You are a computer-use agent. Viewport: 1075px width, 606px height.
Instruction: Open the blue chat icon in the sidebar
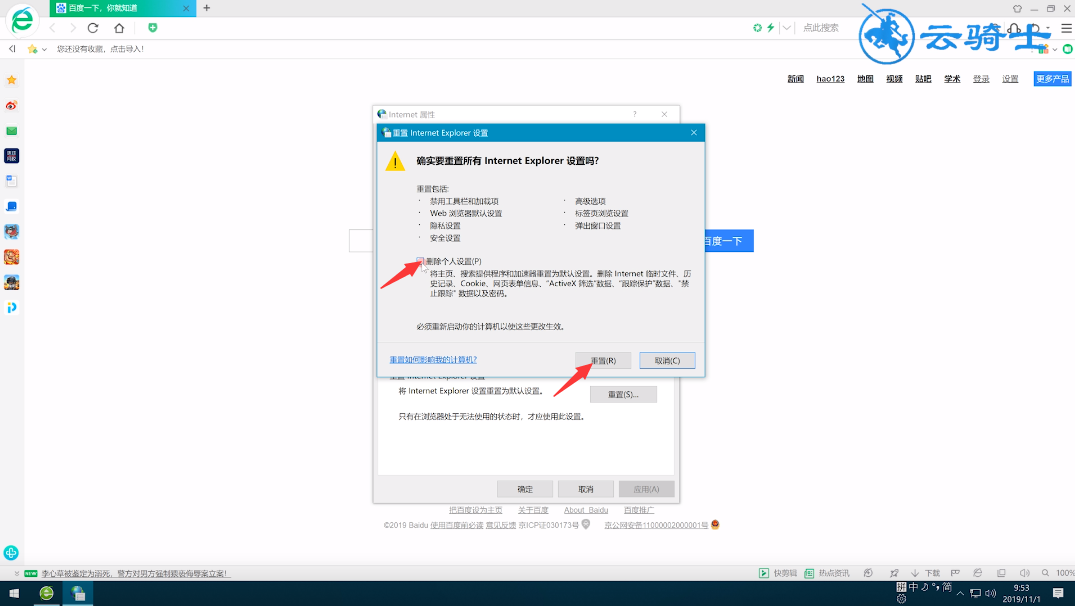pyautogui.click(x=12, y=206)
